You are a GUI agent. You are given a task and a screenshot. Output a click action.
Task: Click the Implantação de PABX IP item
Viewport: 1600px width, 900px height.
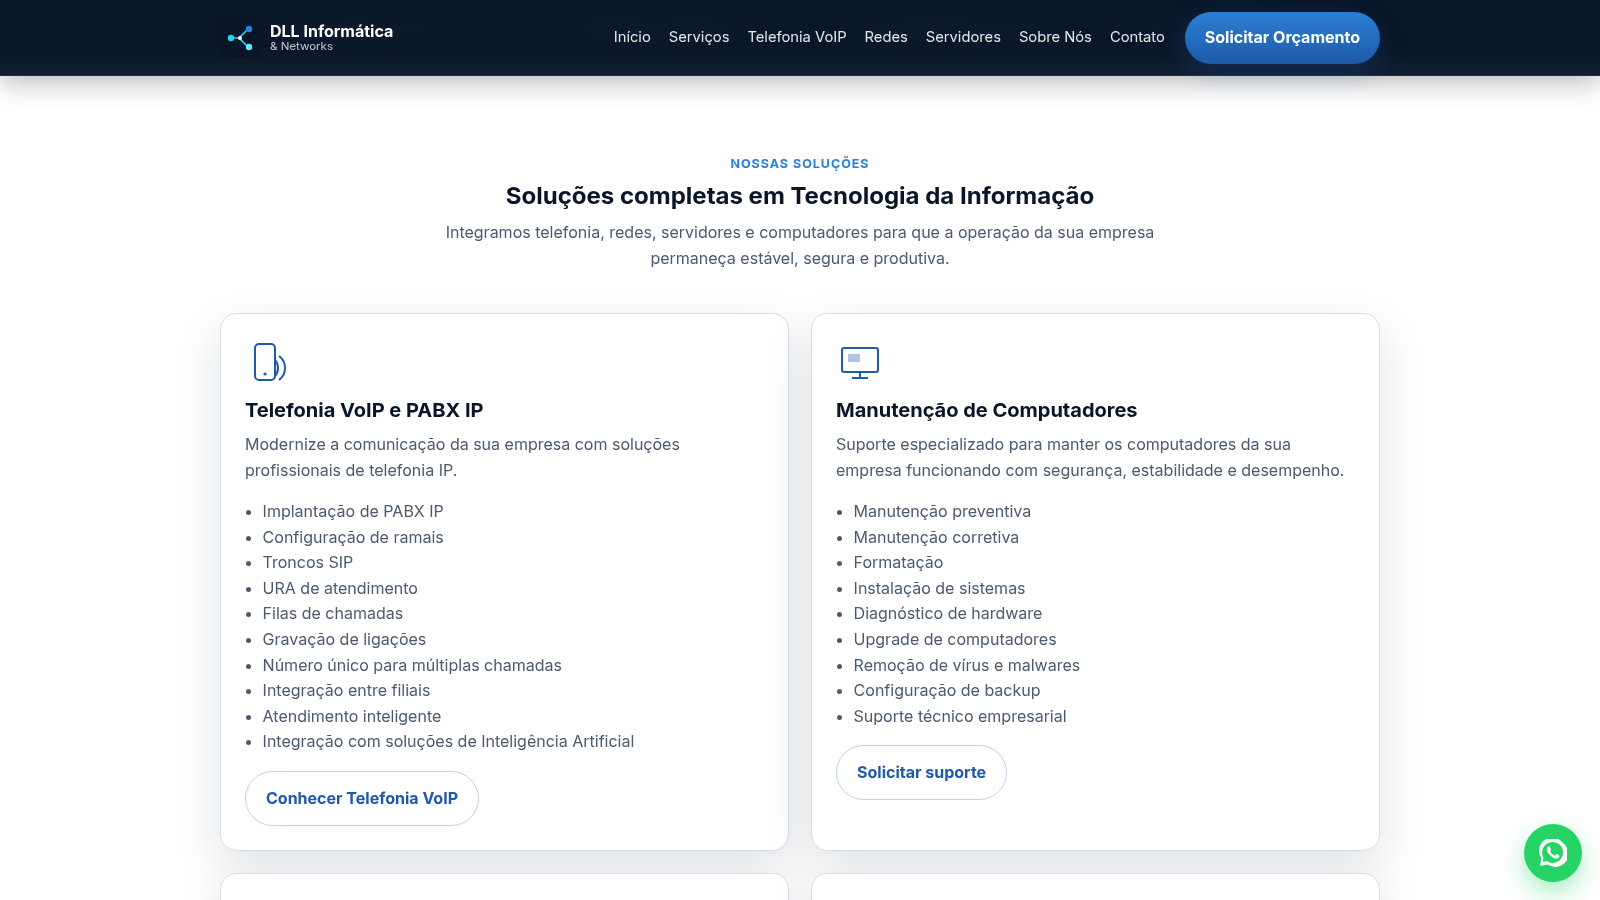point(353,511)
